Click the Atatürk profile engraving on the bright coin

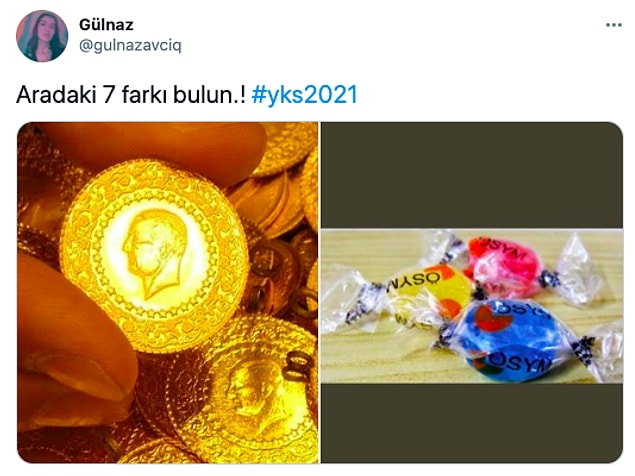(156, 253)
